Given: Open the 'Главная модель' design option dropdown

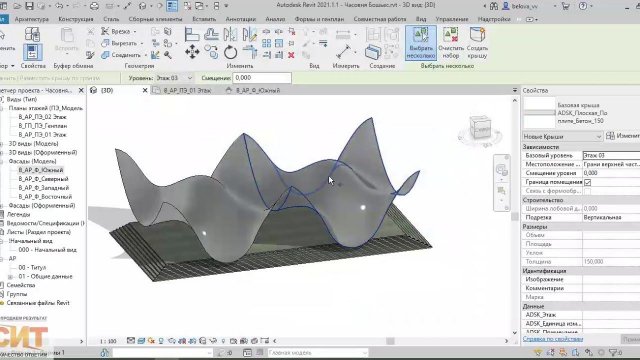Looking at the screenshot, I should point(318,352).
